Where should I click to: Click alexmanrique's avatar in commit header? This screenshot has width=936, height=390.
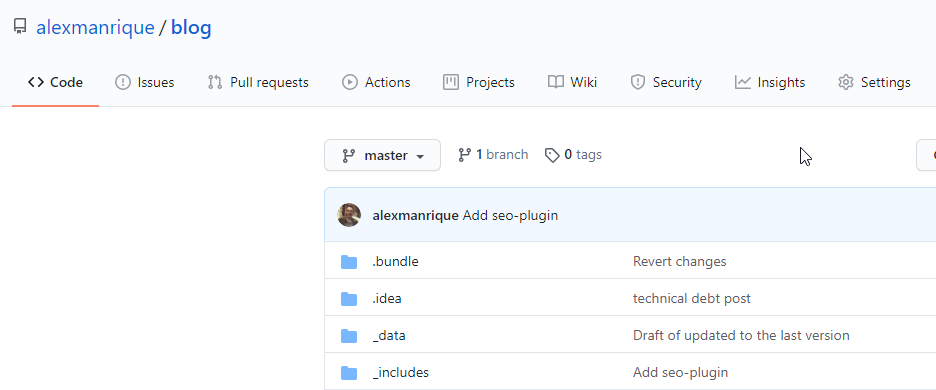(x=349, y=215)
